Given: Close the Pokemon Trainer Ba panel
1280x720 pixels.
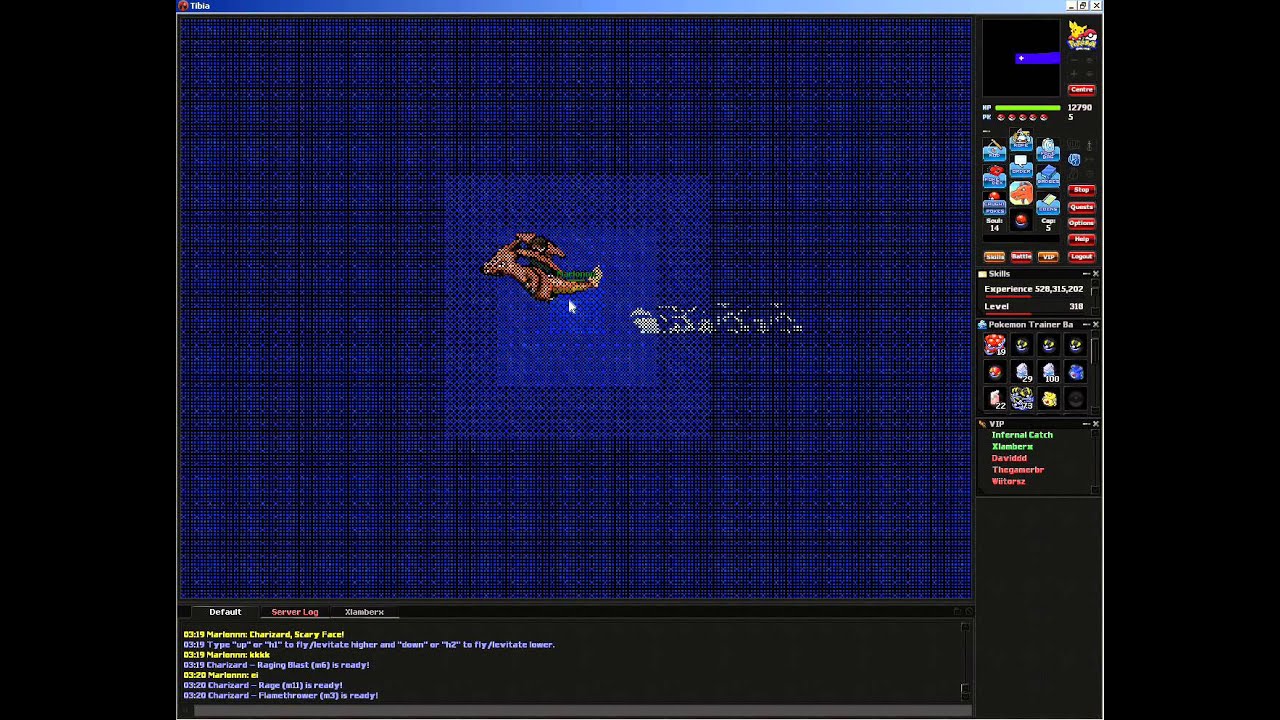Looking at the screenshot, I should (x=1096, y=325).
